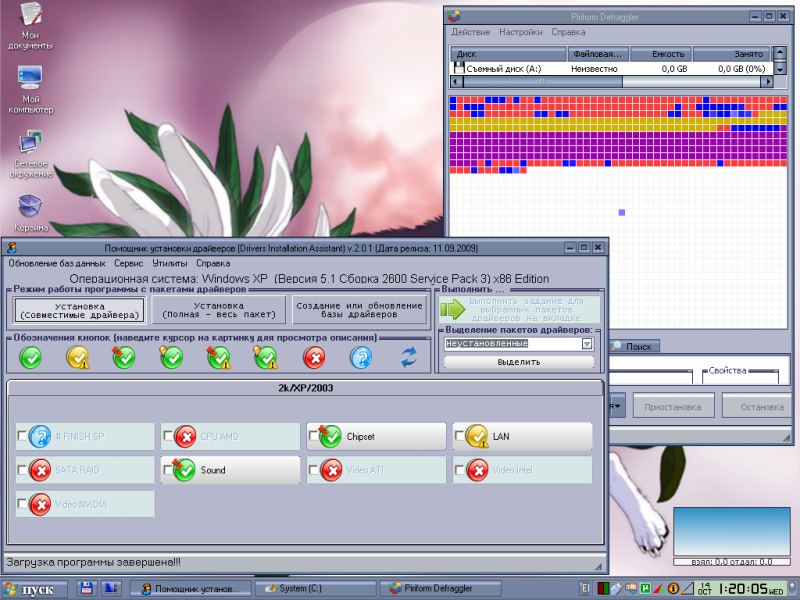Click the blue question mark legend icon
800x600 pixels.
coord(361,357)
